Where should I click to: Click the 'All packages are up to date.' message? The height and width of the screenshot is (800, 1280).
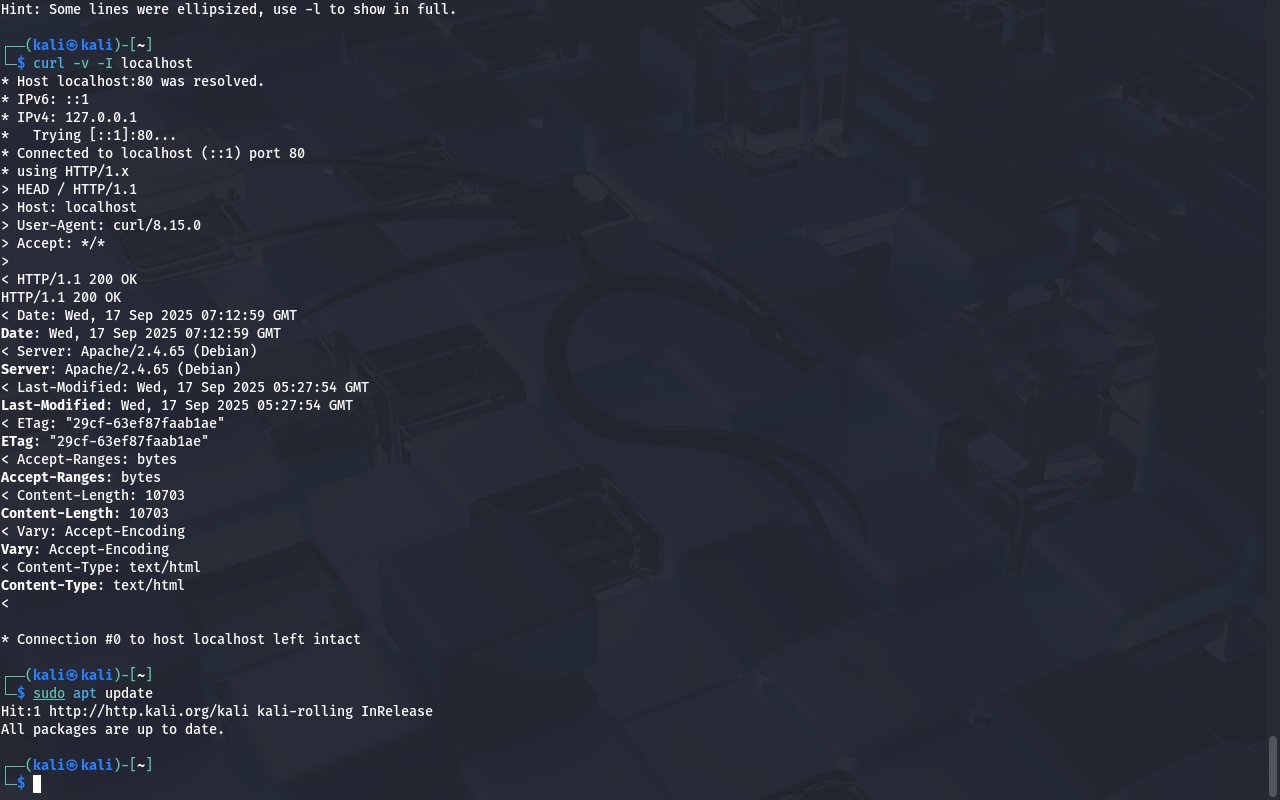[x=113, y=729]
